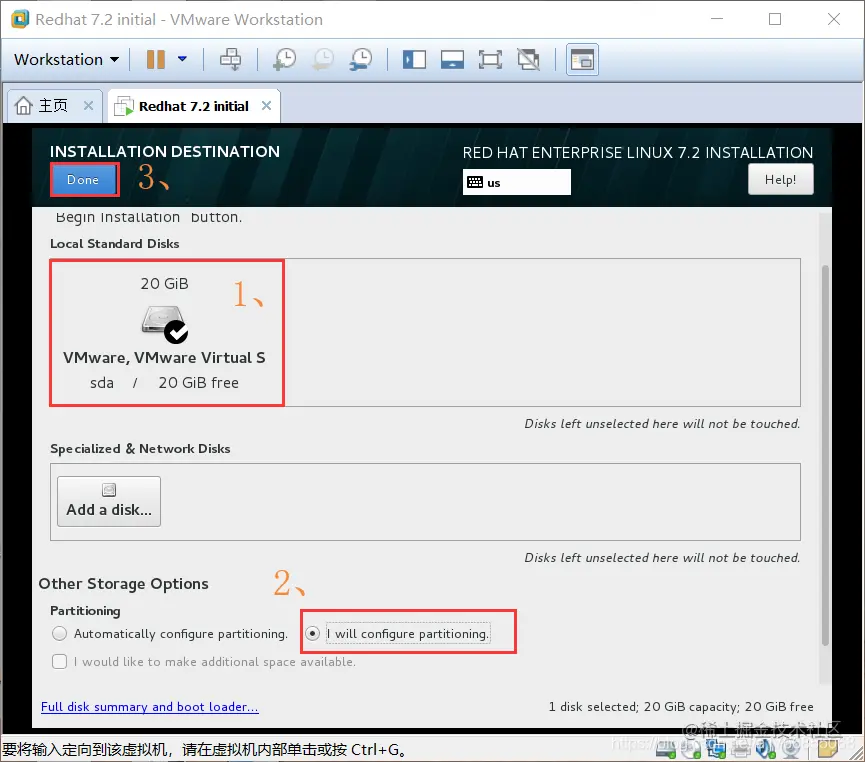The image size is (865, 762).
Task: Minimize the VMware Workstation window
Action: click(717, 19)
